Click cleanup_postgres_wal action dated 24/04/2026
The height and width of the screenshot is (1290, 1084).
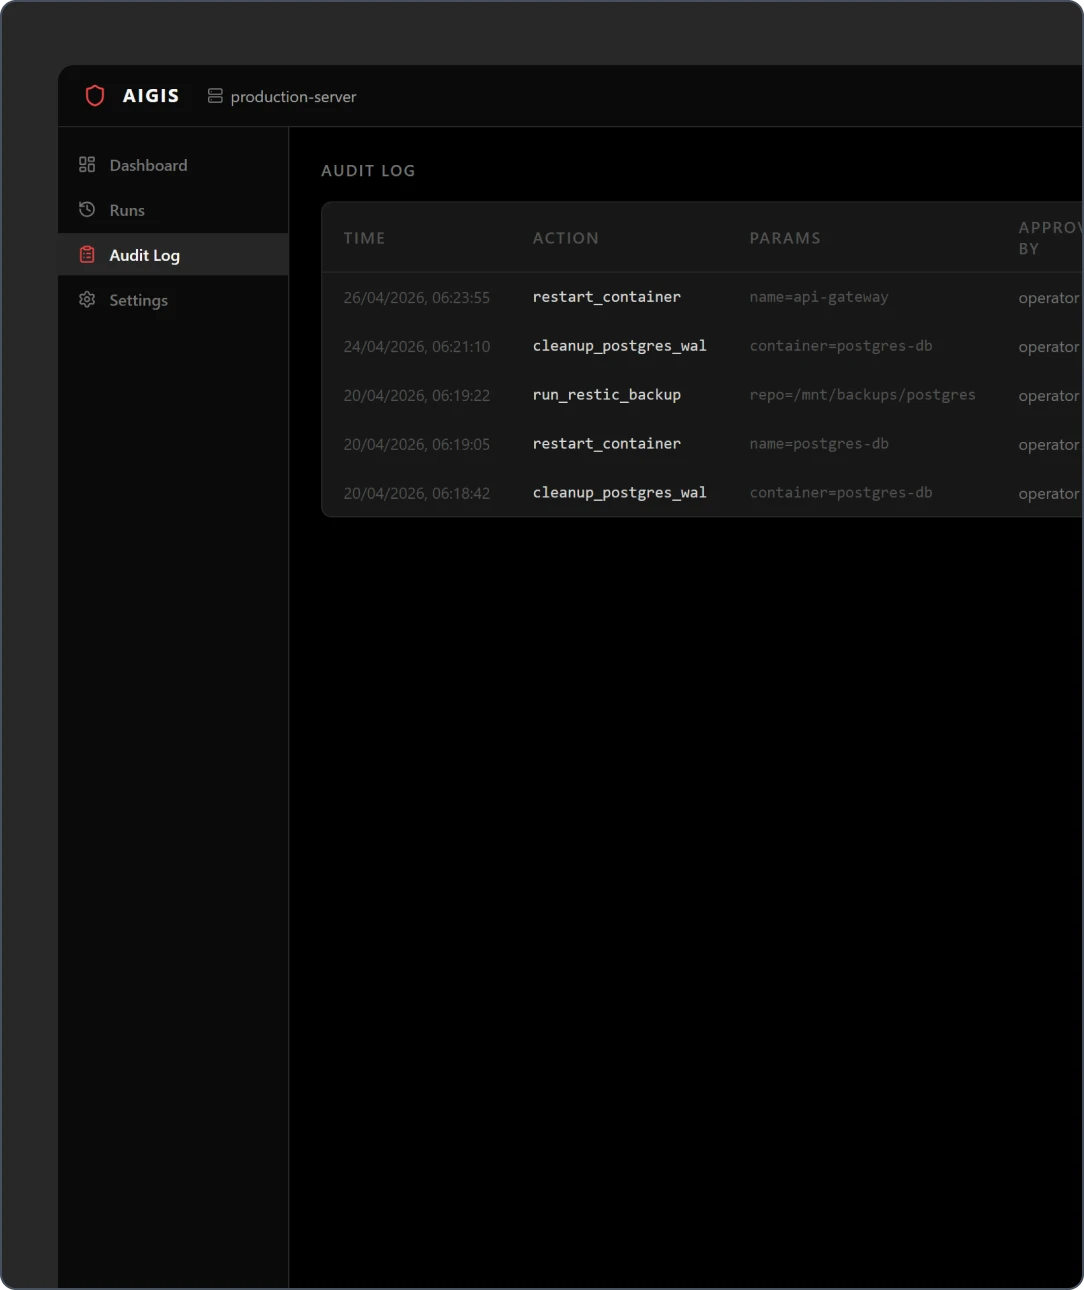pos(620,346)
